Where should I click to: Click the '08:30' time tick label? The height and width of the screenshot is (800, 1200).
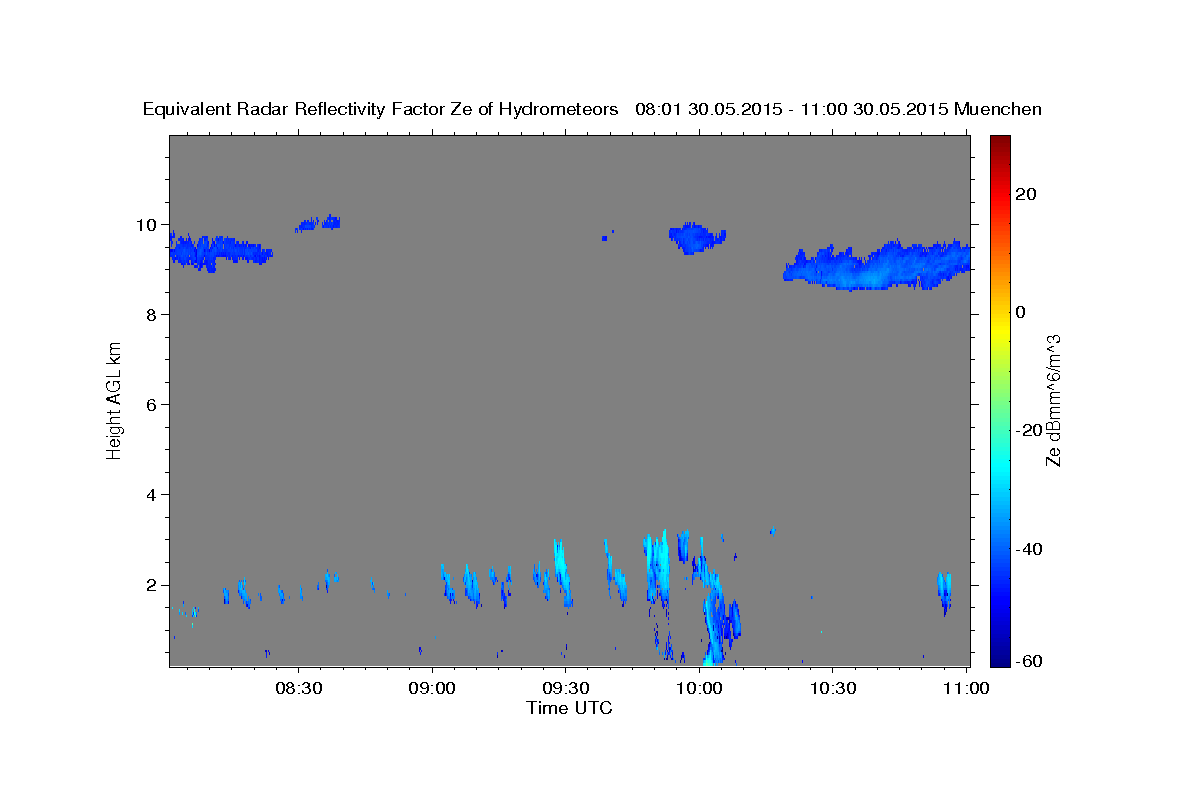[299, 688]
